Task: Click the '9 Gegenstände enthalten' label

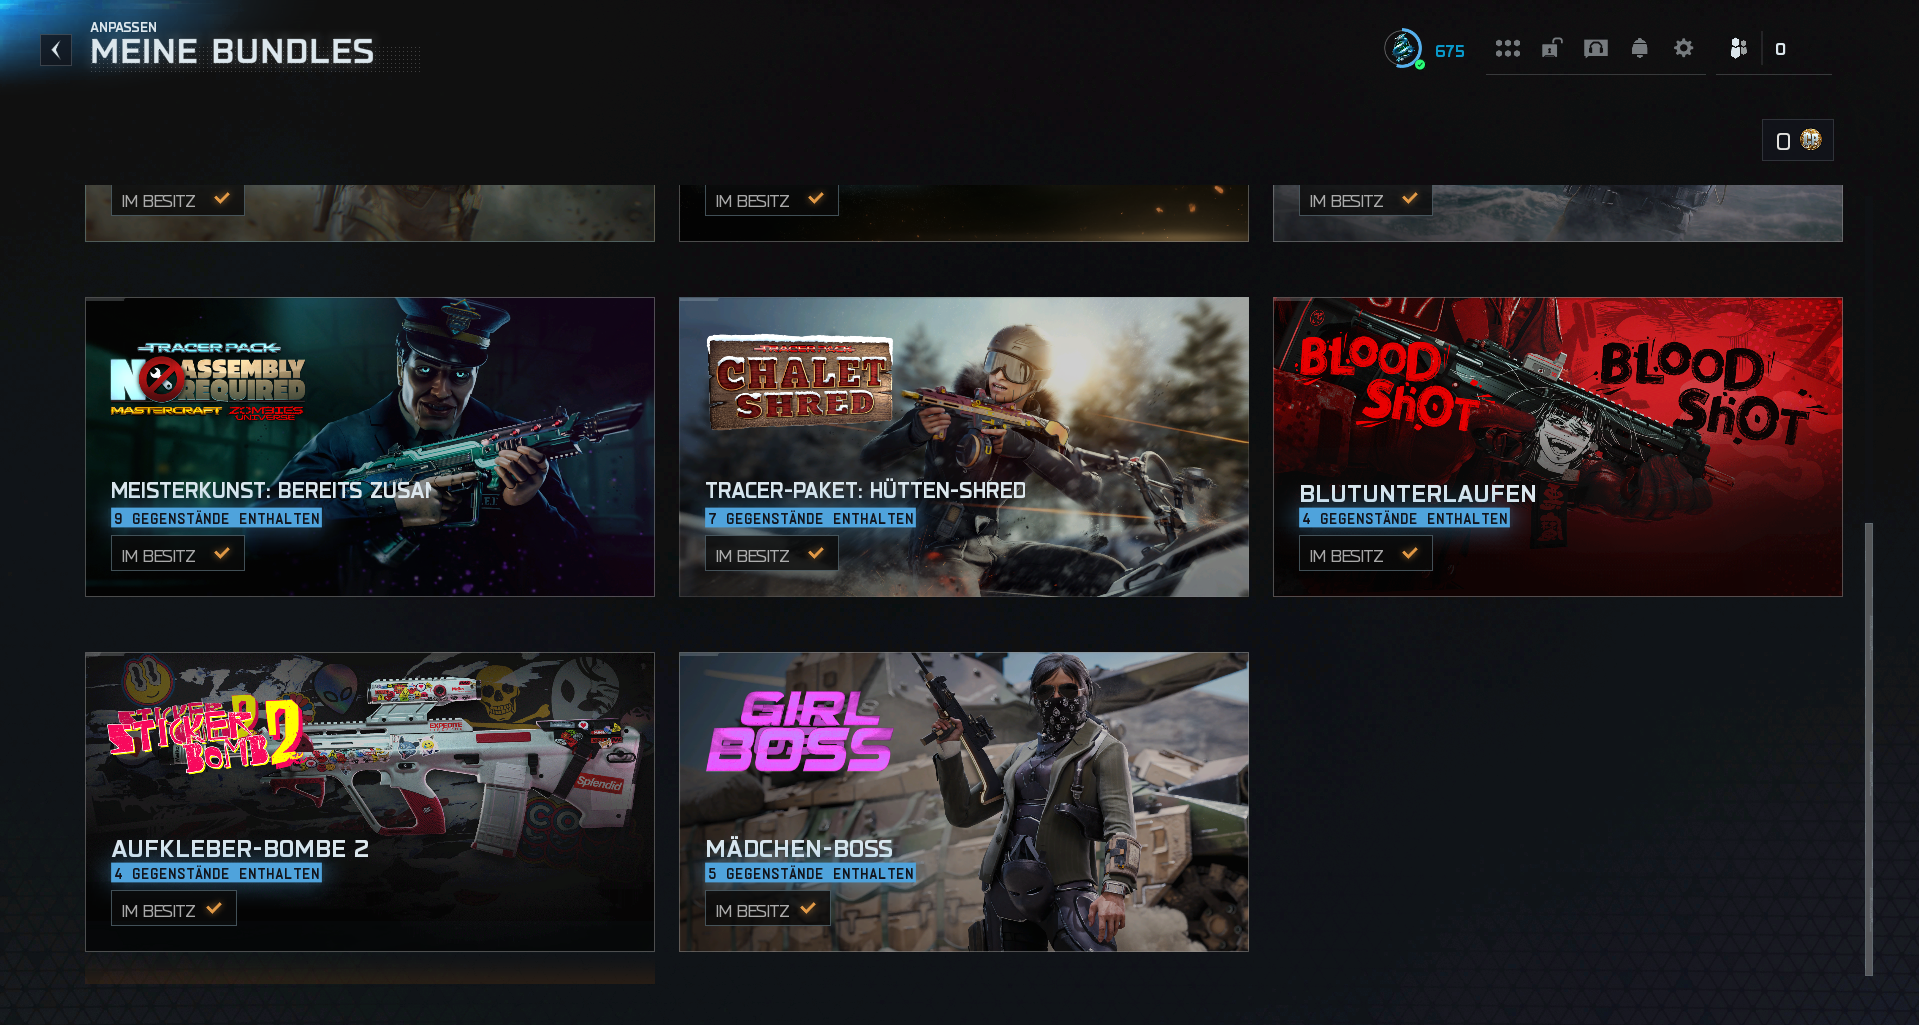Action: [x=216, y=518]
